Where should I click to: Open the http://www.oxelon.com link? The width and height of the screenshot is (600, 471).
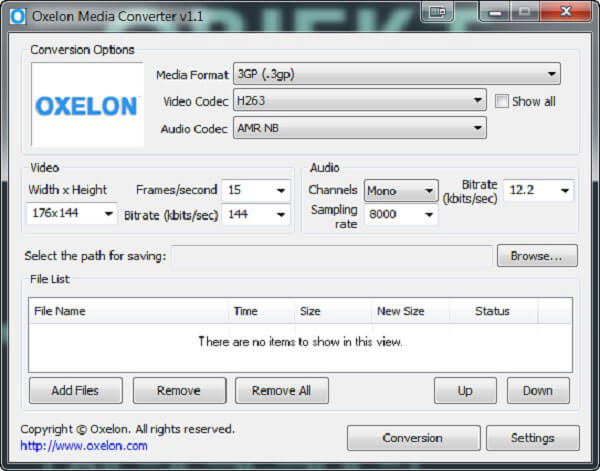coord(84,446)
